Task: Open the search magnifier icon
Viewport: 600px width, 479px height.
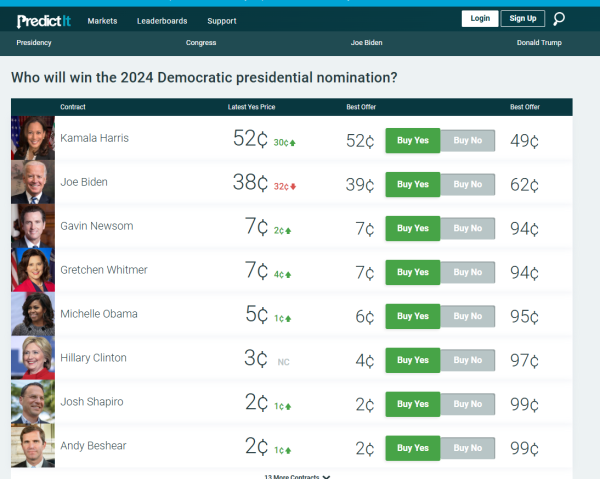Action: click(559, 19)
